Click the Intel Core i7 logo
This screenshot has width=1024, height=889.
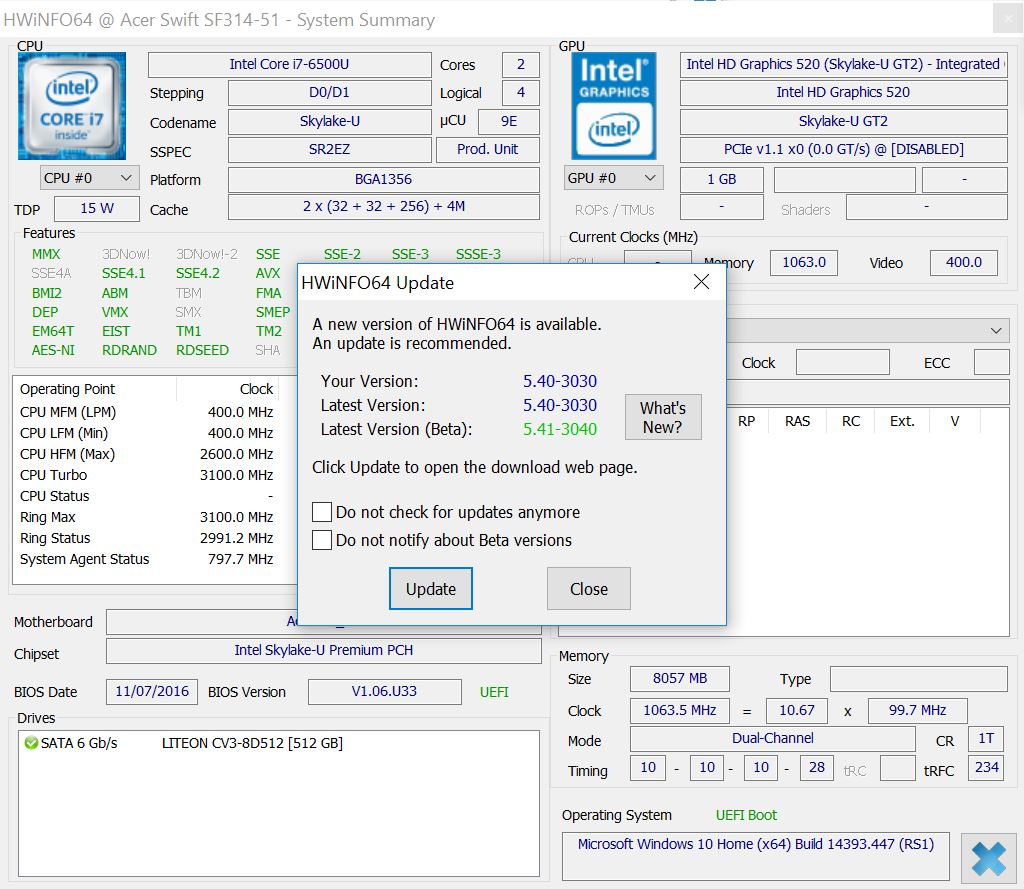[71, 106]
